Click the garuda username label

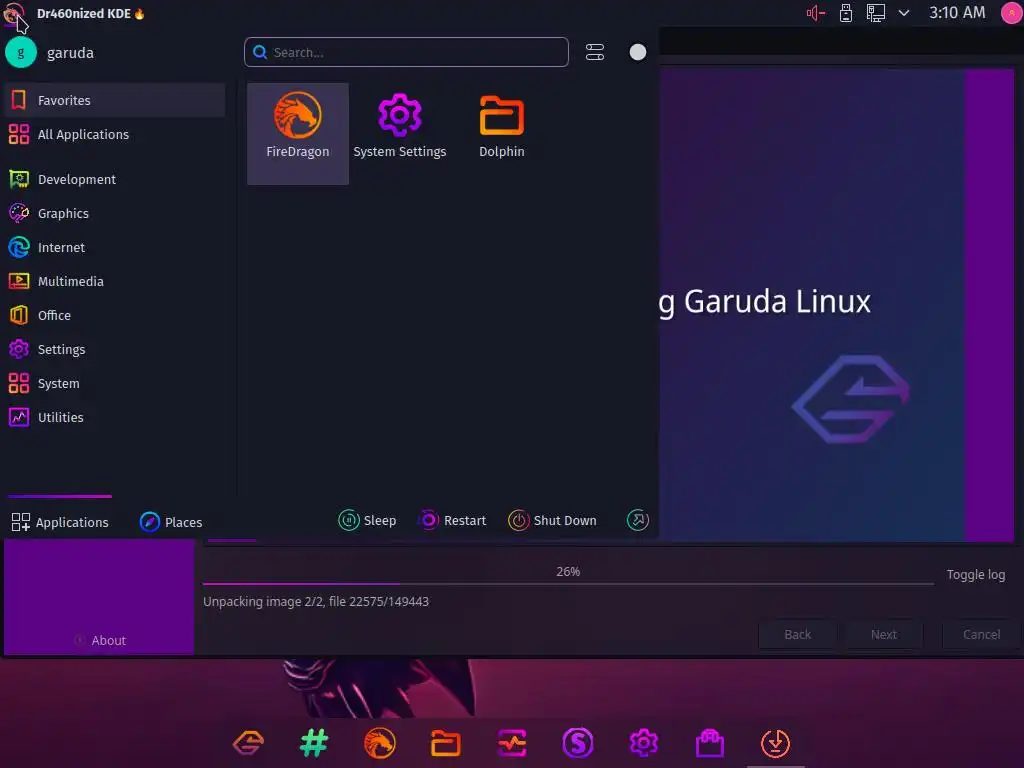pos(70,53)
